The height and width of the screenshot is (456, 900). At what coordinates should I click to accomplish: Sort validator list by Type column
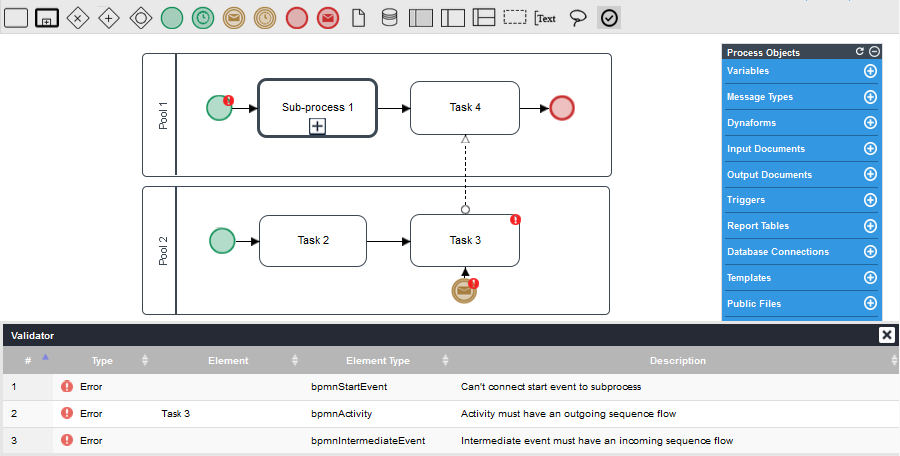click(x=103, y=360)
